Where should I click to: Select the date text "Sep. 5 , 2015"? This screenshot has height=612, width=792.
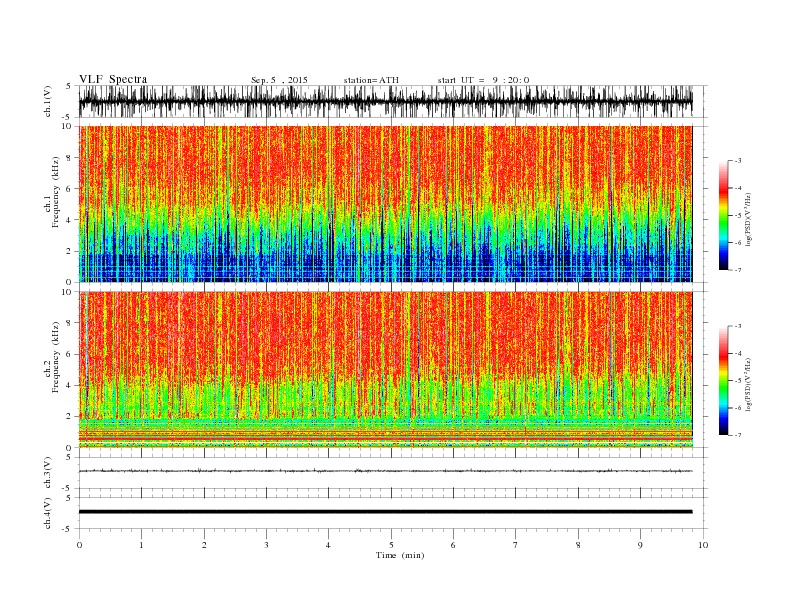click(279, 80)
